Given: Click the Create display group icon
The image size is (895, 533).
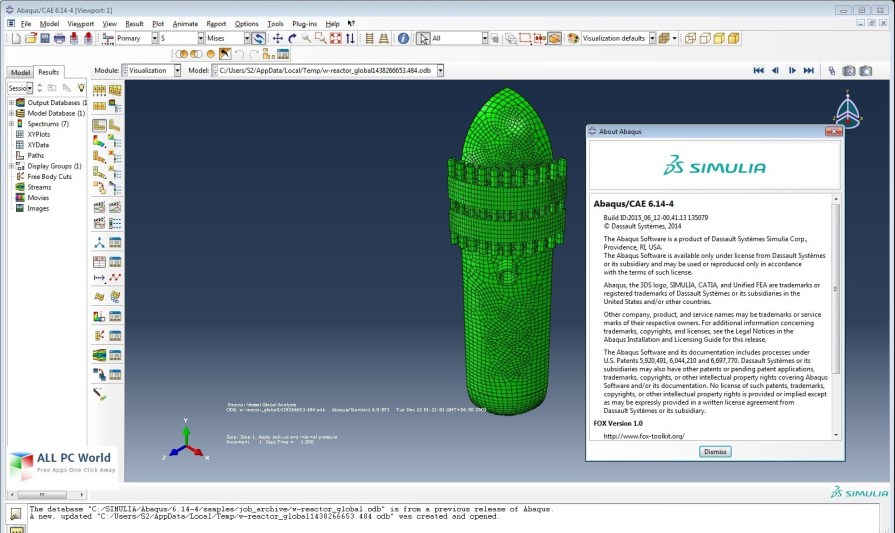Looking at the screenshot, I should tap(268, 54).
